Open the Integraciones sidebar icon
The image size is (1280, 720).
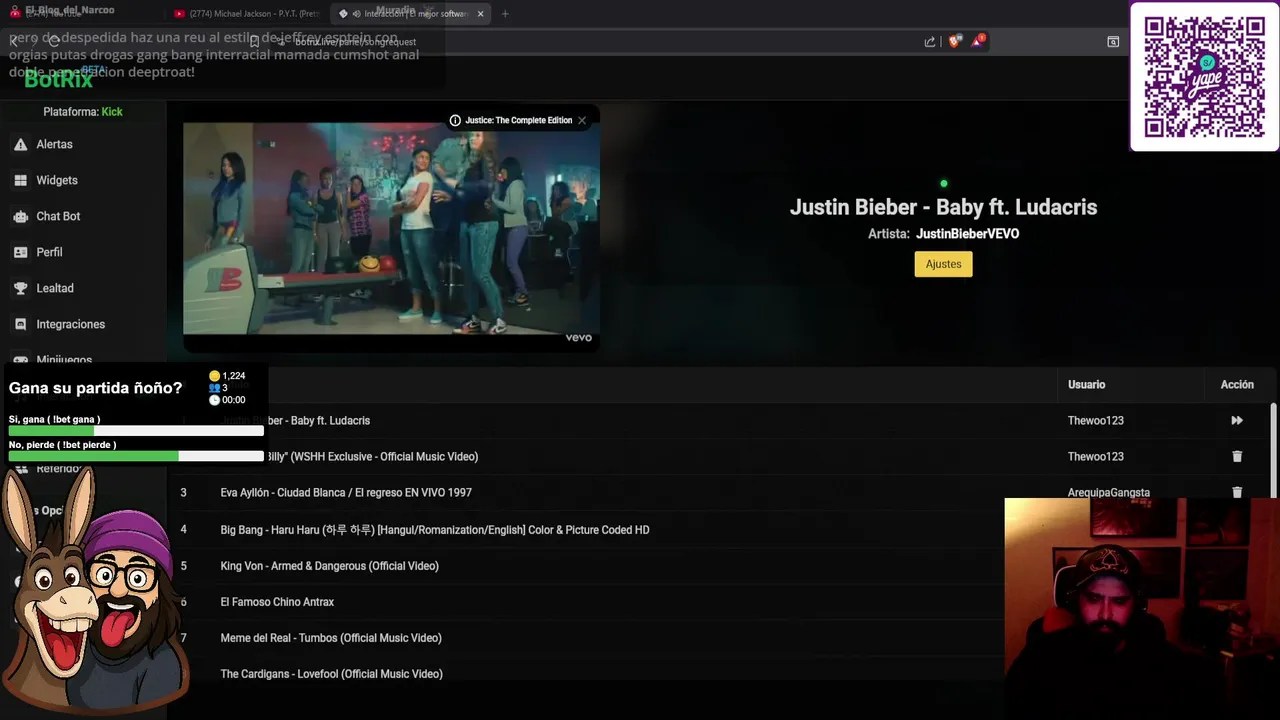click(20, 325)
